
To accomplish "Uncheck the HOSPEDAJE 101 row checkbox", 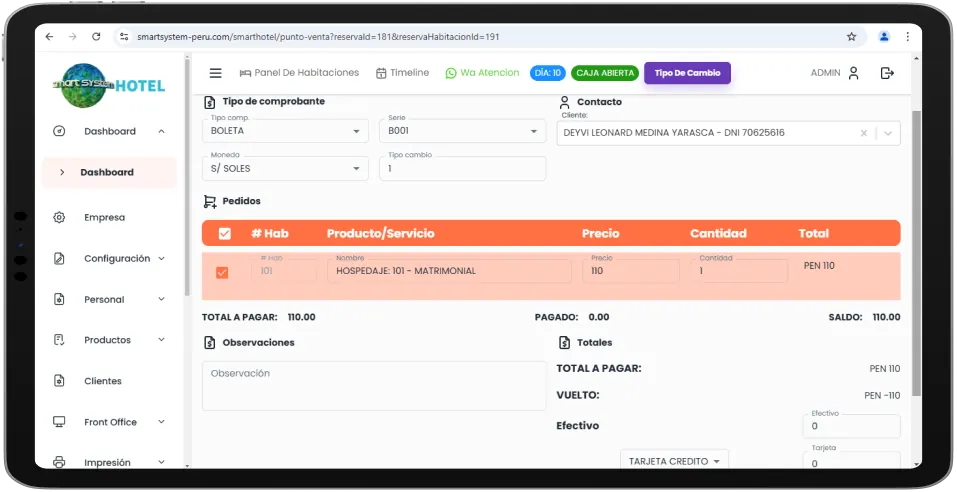I will tap(222, 272).
